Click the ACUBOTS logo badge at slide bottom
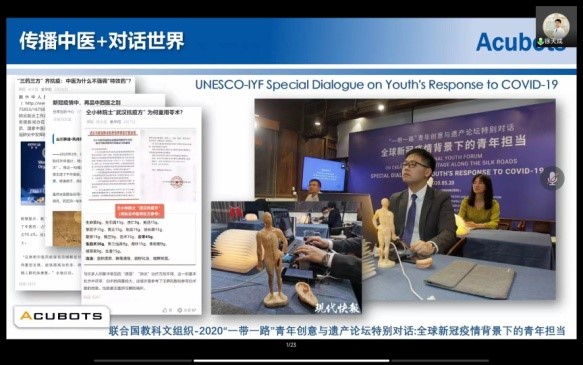This screenshot has height=365, width=583. [62, 316]
